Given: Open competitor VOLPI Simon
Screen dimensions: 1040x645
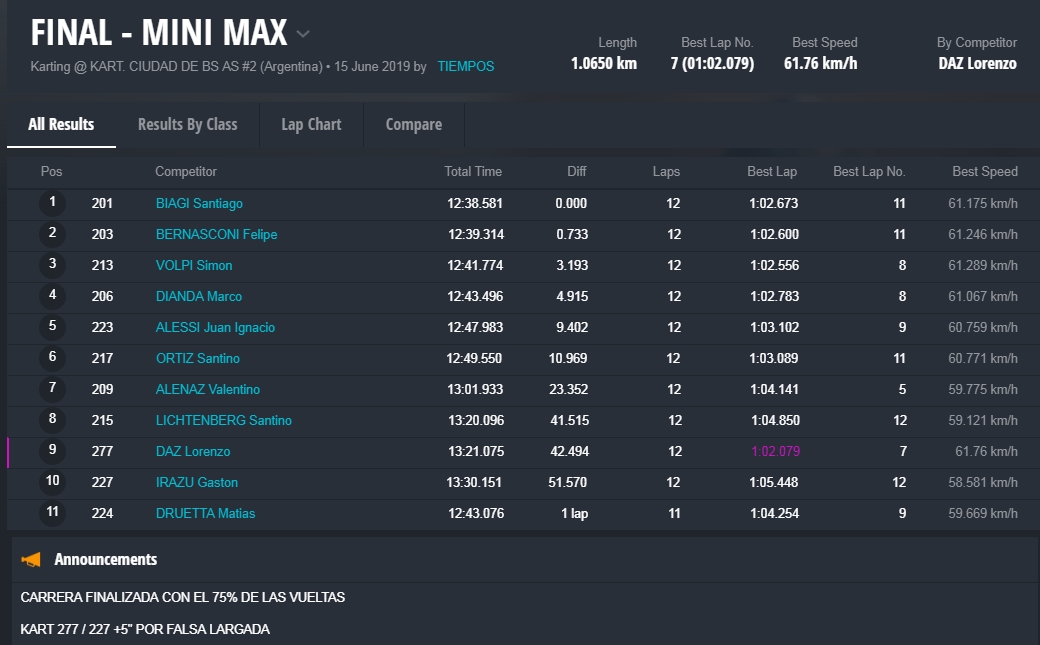Looking at the screenshot, I should tap(194, 265).
